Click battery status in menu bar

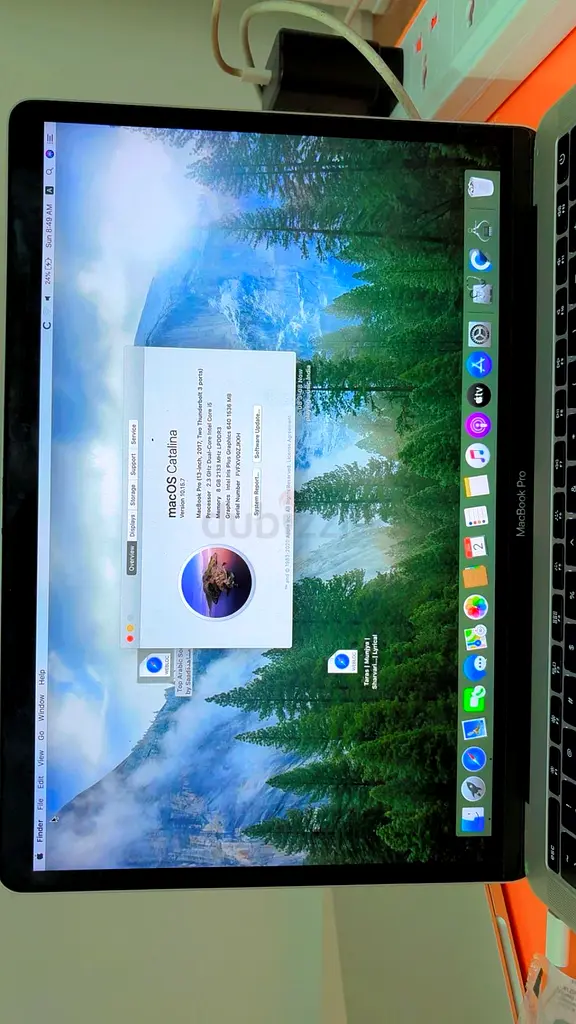[47, 270]
